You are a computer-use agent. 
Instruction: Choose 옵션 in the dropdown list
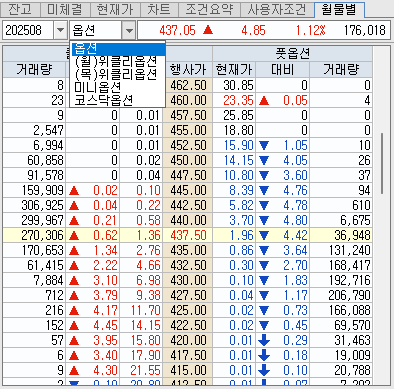point(118,49)
